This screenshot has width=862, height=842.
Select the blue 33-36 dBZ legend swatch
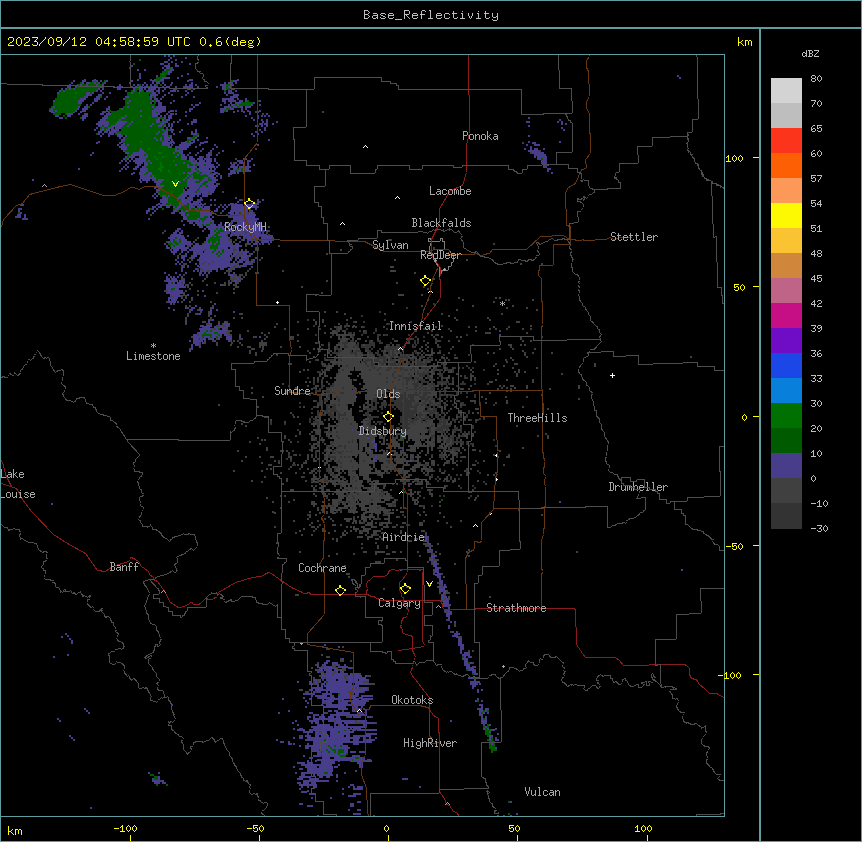tap(786, 365)
